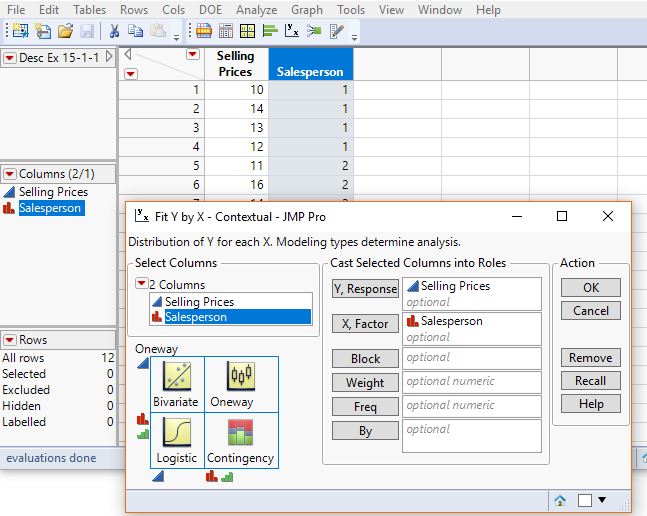647x516 pixels.
Task: Click the blue continuous icon below the Bivariate column
Action: [x=158, y=477]
